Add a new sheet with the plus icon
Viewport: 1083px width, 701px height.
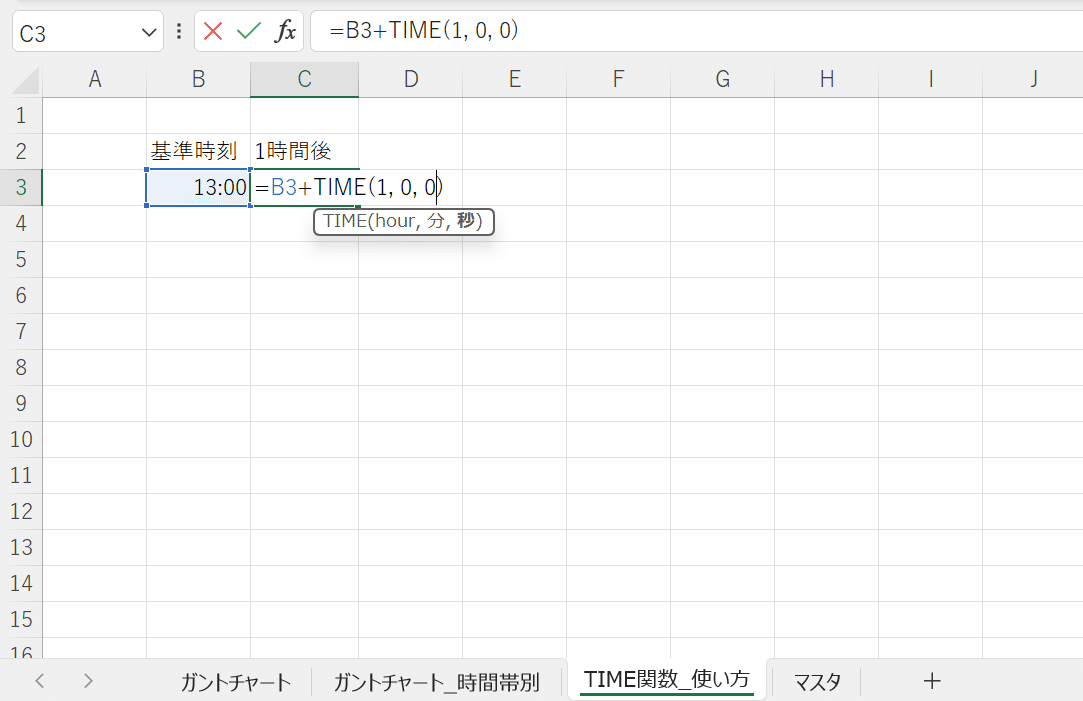(932, 681)
